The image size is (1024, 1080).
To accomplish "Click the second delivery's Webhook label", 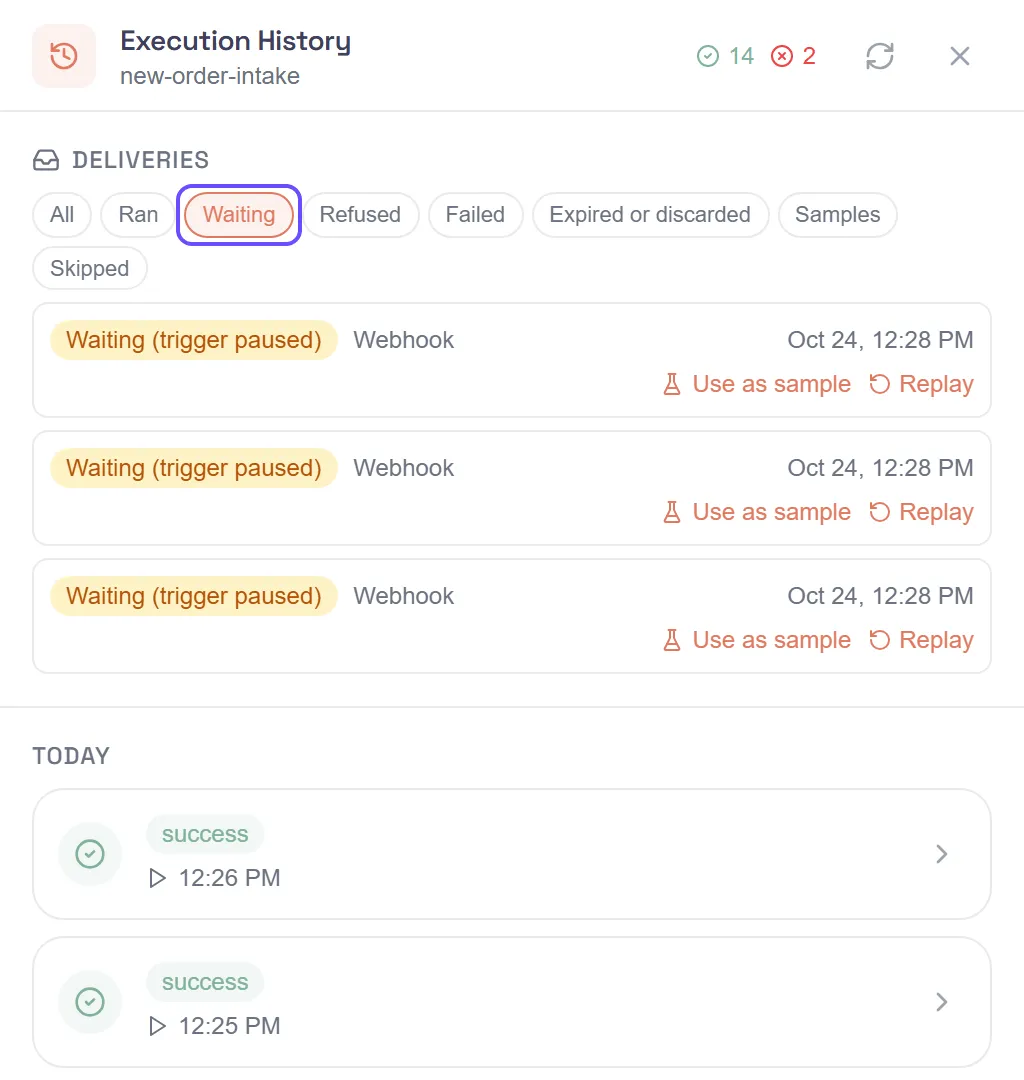I will [404, 468].
